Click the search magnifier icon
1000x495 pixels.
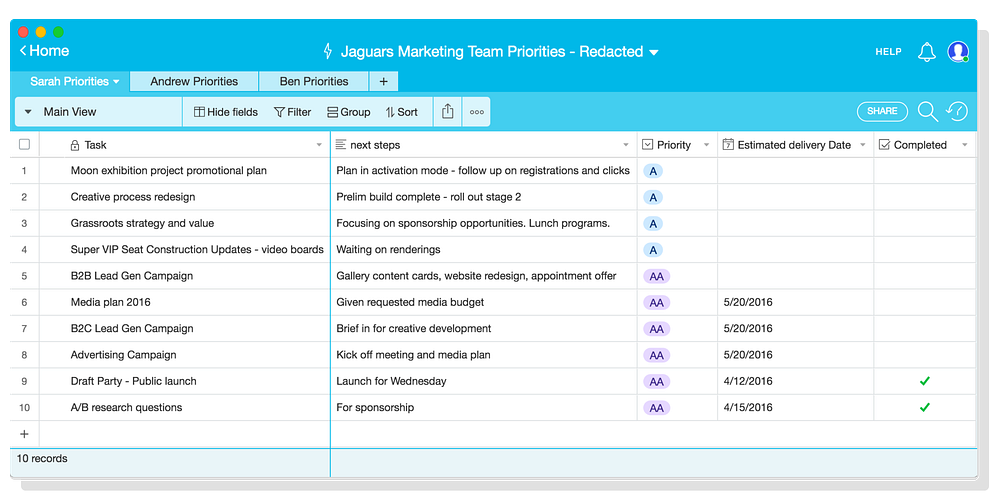(x=927, y=112)
